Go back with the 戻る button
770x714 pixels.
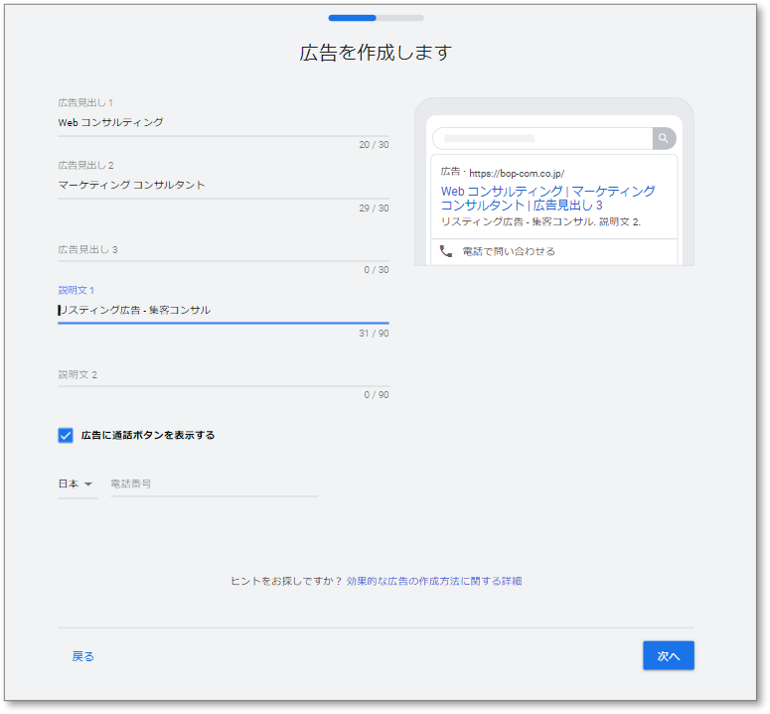(x=83, y=656)
